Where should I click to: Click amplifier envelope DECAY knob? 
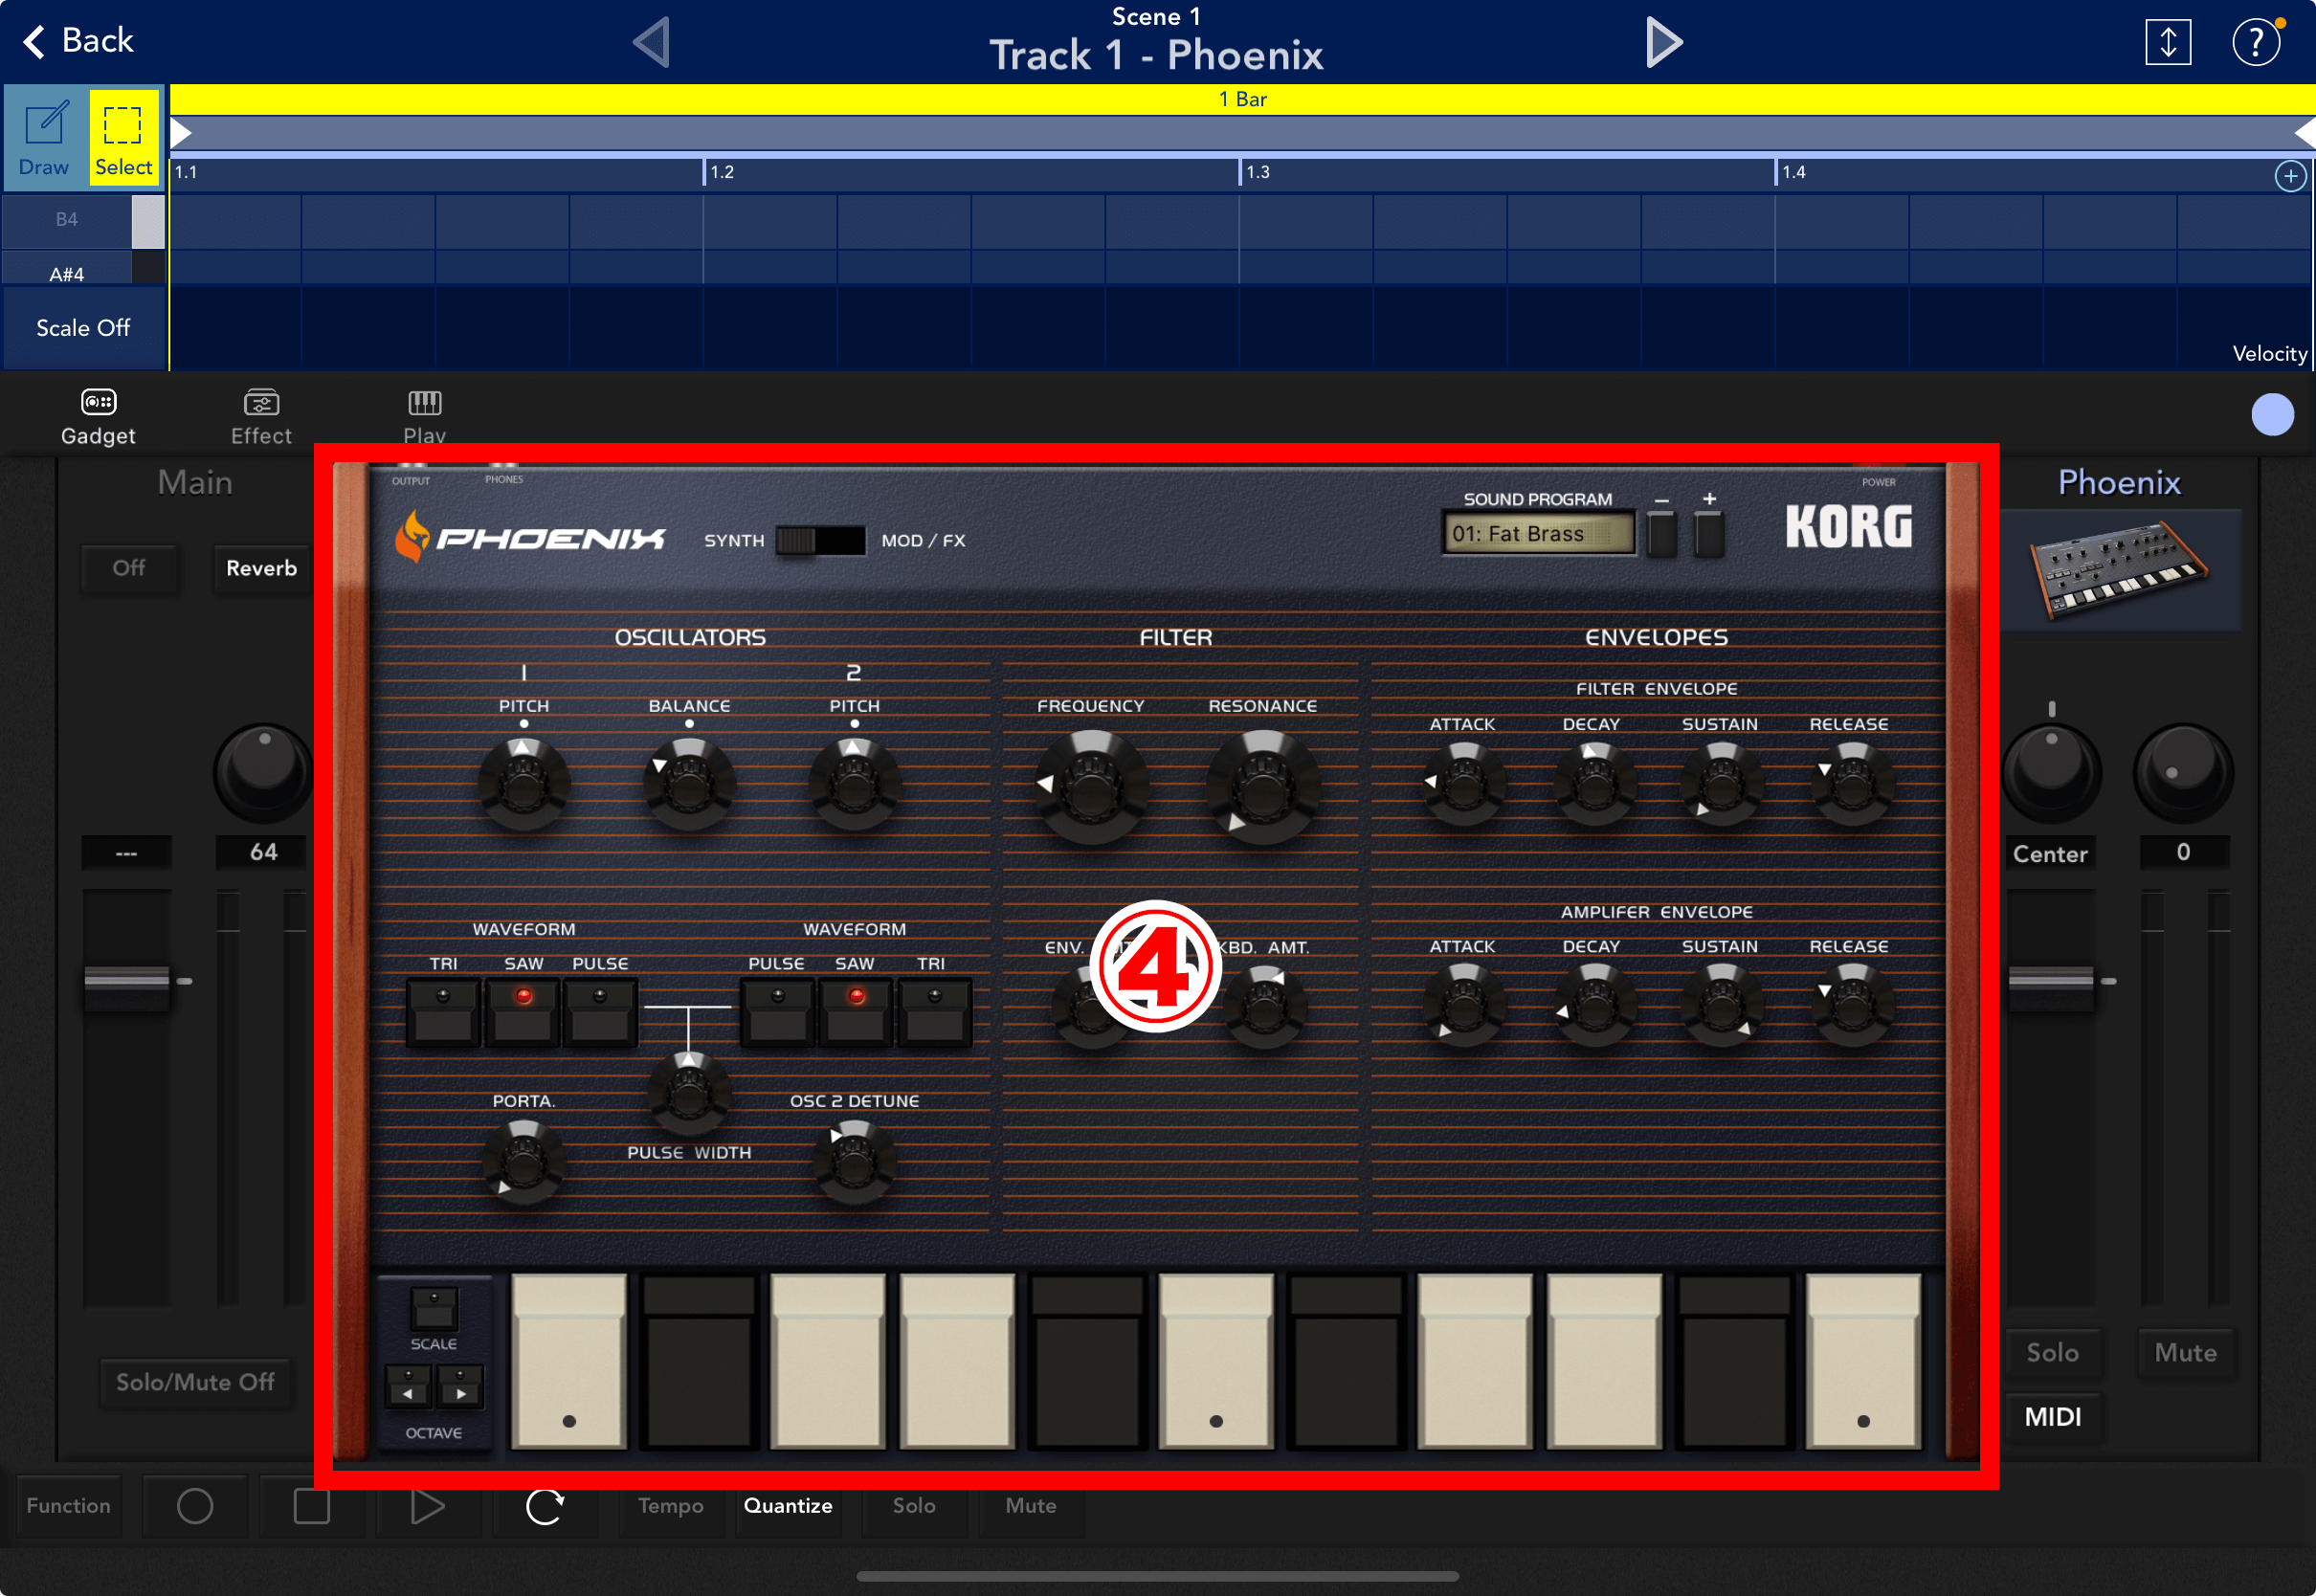click(1594, 1005)
